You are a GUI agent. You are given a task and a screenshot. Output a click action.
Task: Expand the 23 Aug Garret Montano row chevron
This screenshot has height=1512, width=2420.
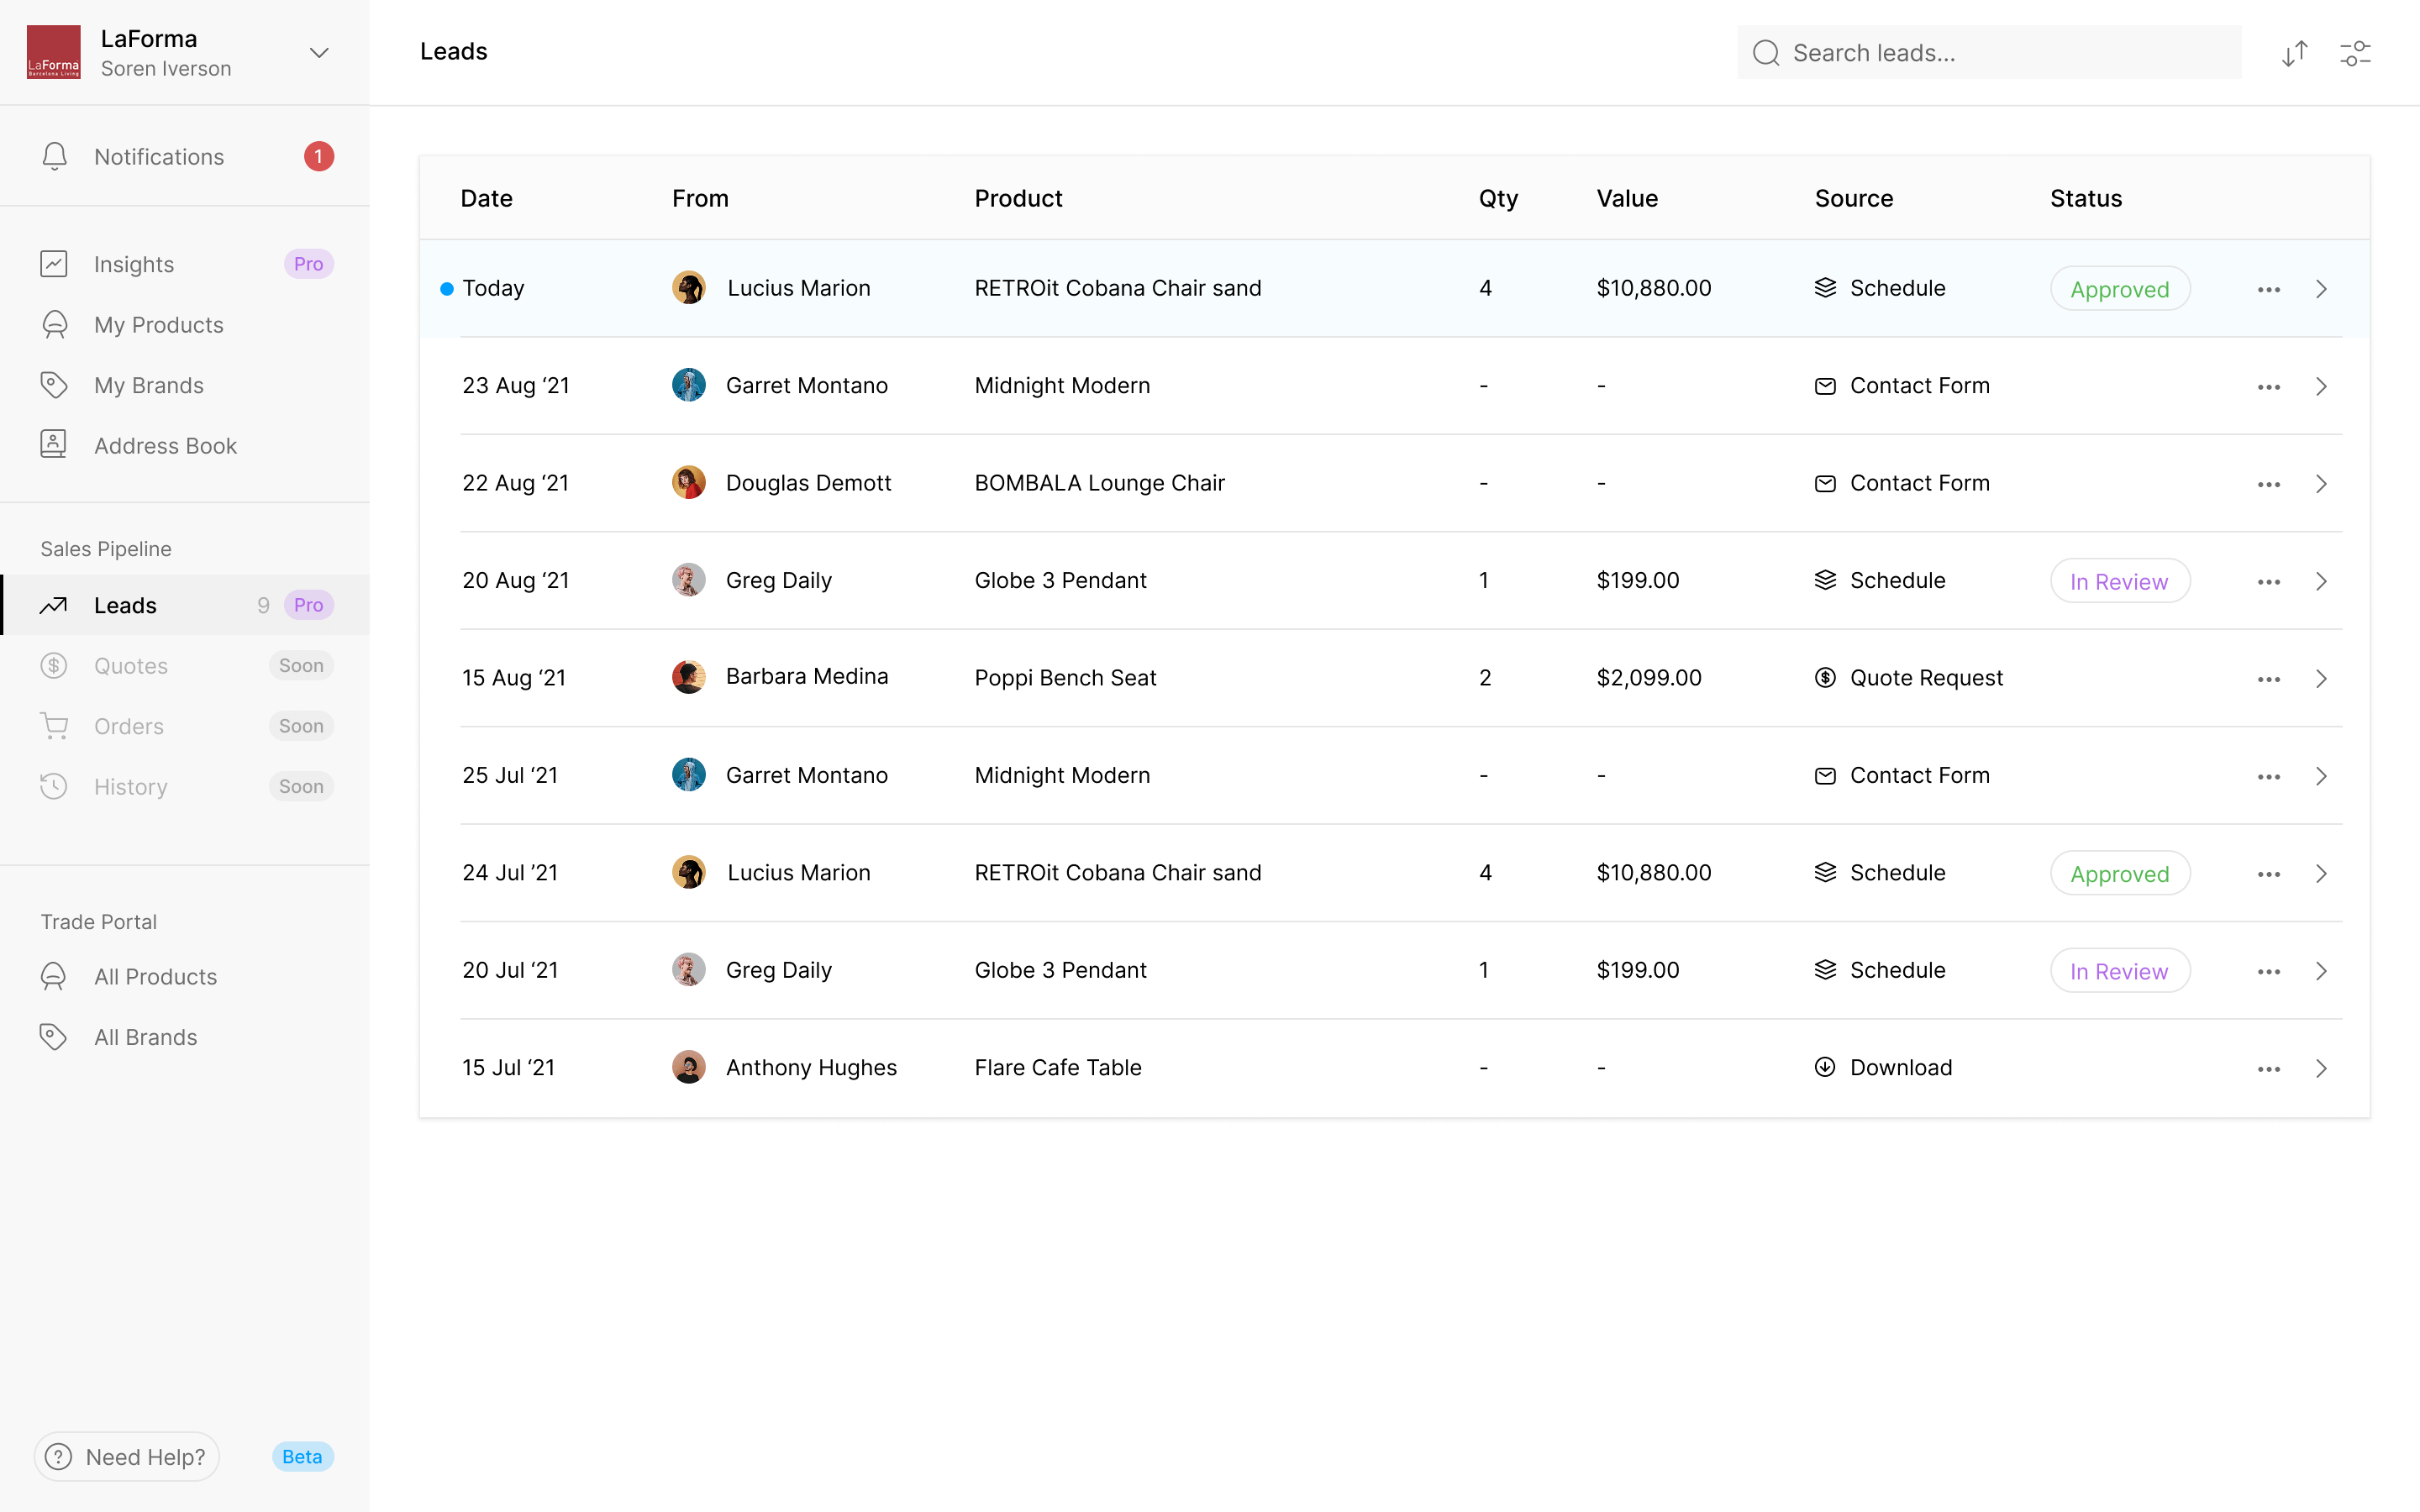(2321, 386)
